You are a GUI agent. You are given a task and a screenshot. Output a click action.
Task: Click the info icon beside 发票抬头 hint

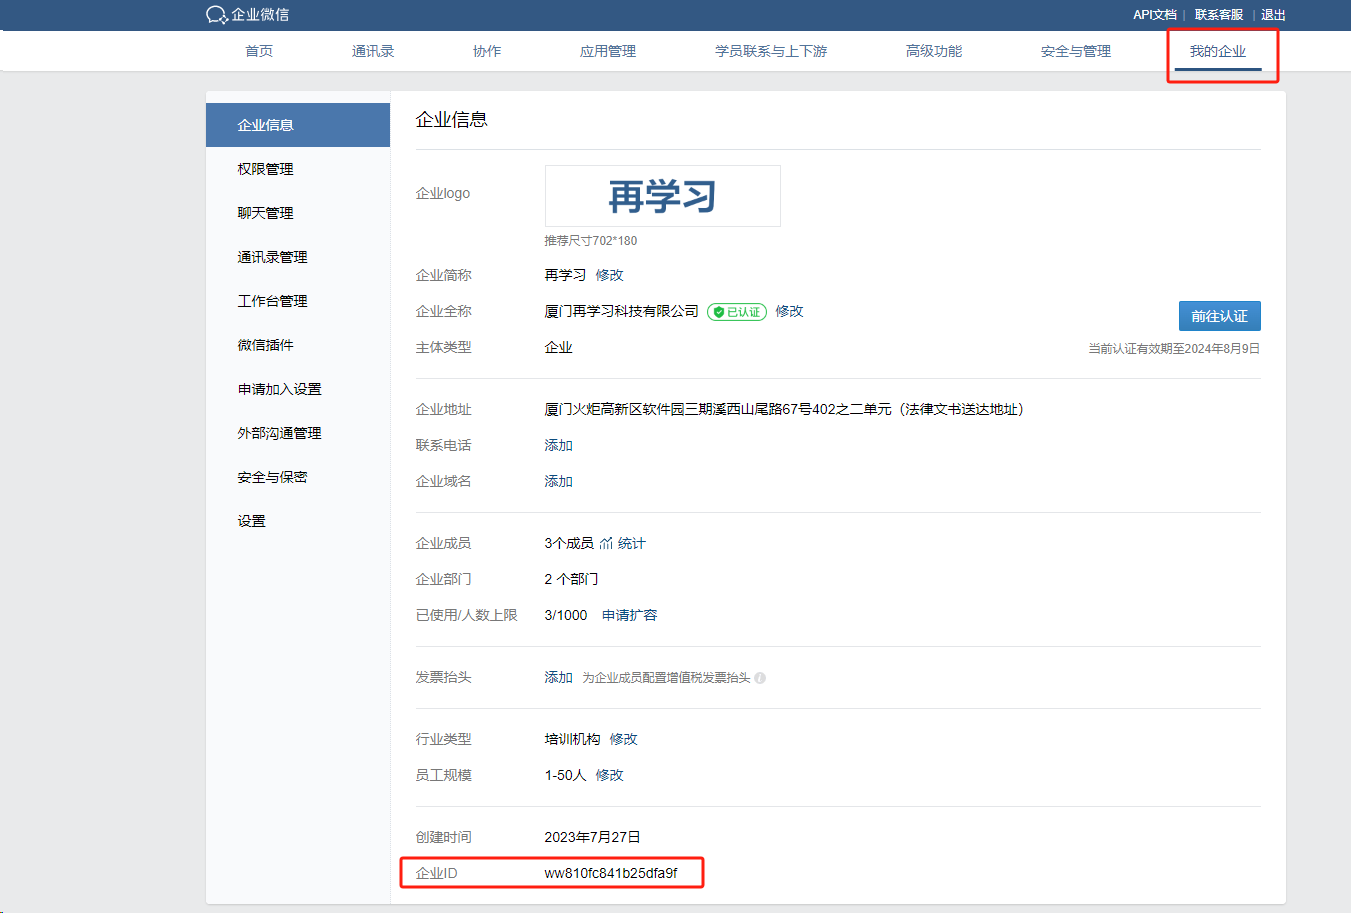pyautogui.click(x=760, y=678)
